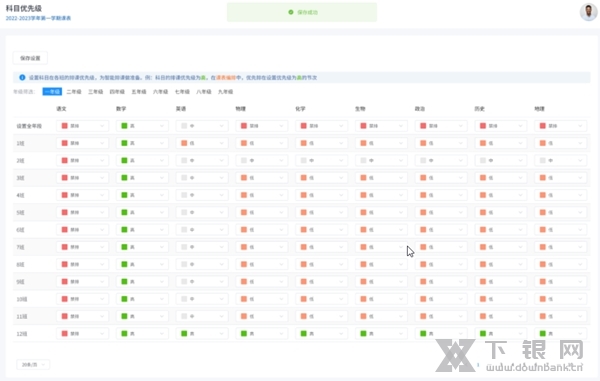Image resolution: width=600 pixels, height=381 pixels.
Task: Click the 科目优先级 page title
Action: point(24,8)
